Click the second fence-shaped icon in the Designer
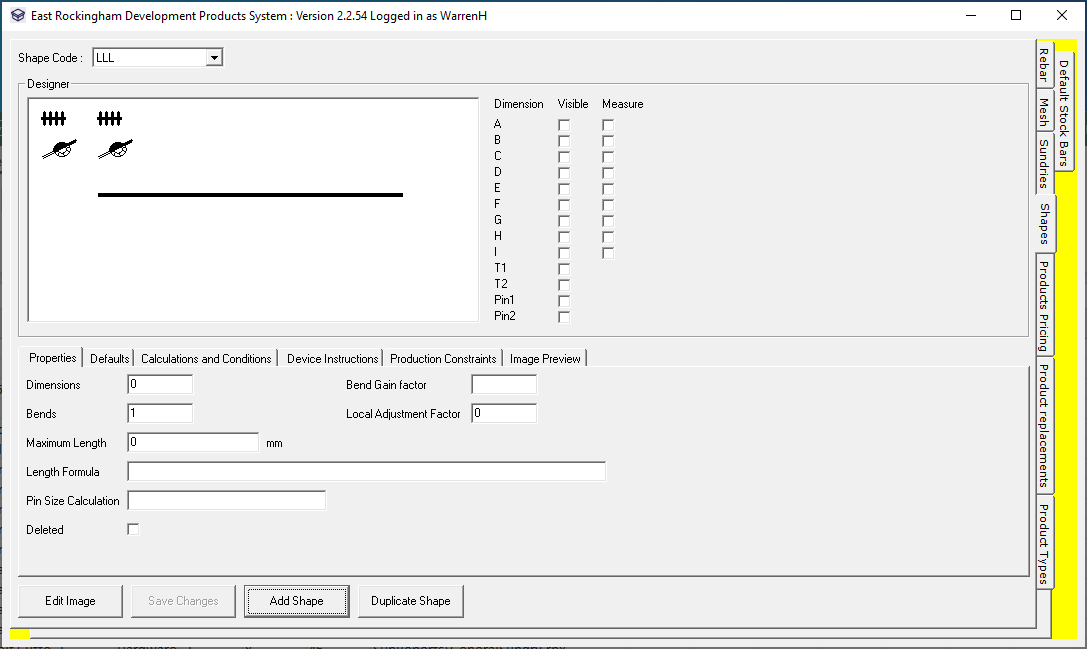Viewport: 1087px width, 649px height. tap(109, 119)
